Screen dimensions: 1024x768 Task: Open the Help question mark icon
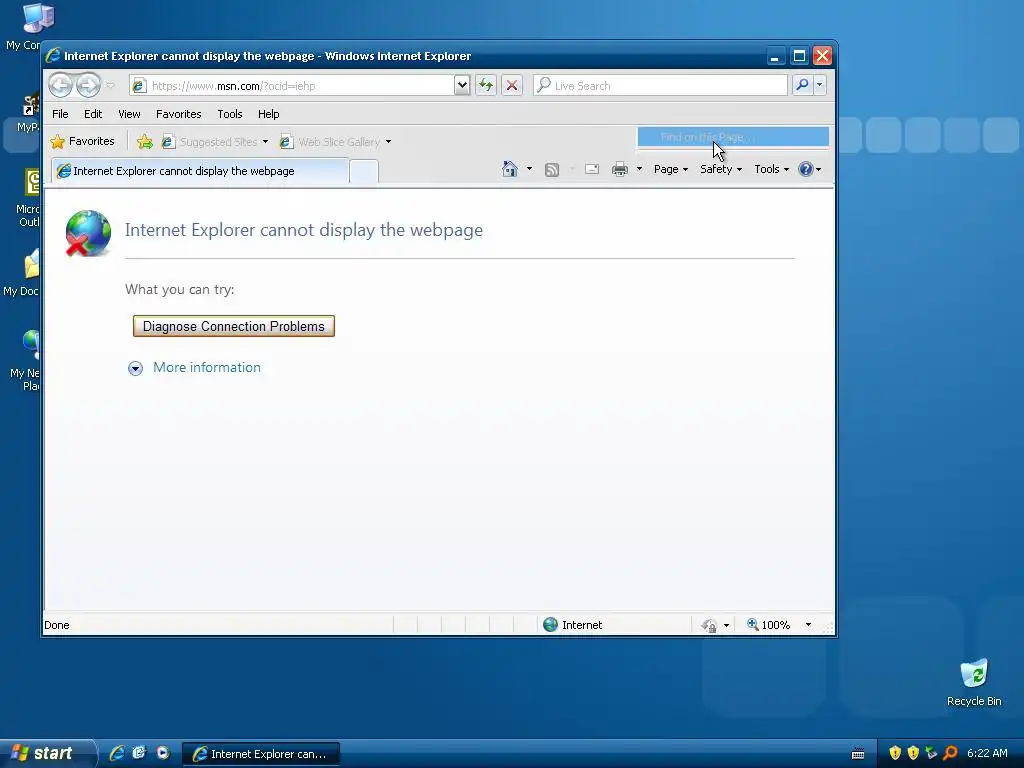tap(809, 169)
